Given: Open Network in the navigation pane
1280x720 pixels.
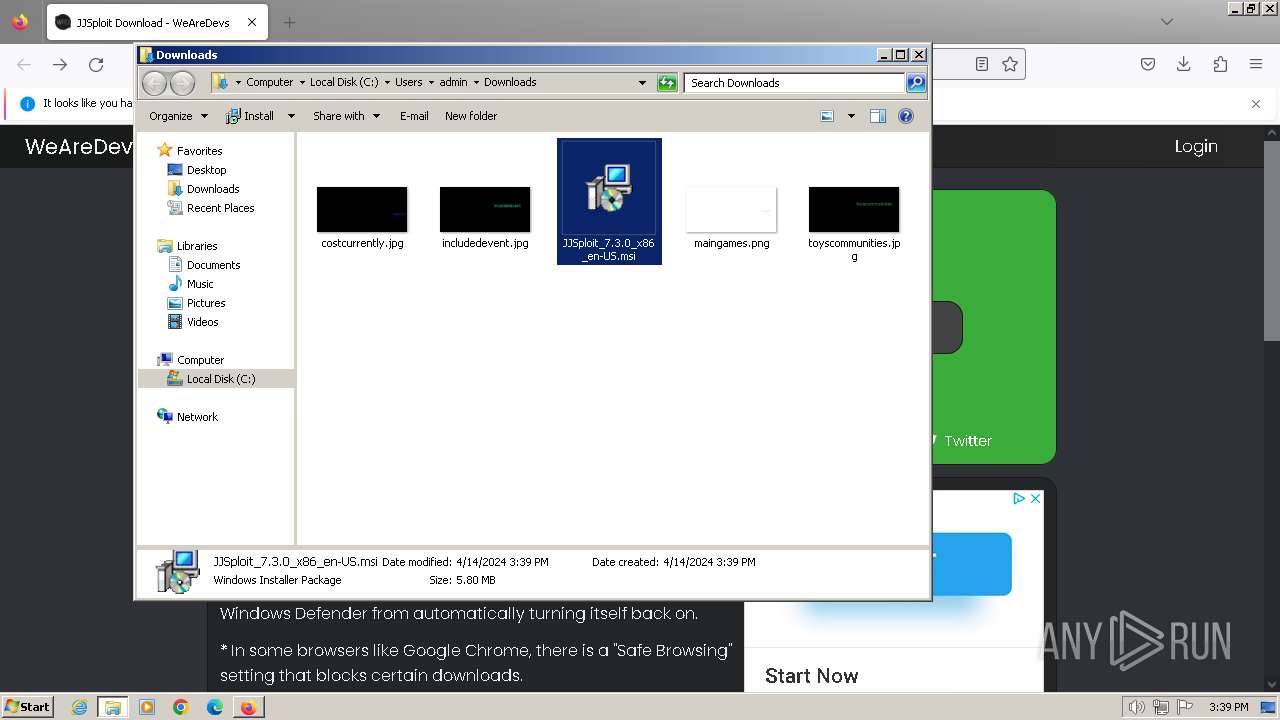Looking at the screenshot, I should pyautogui.click(x=197, y=417).
